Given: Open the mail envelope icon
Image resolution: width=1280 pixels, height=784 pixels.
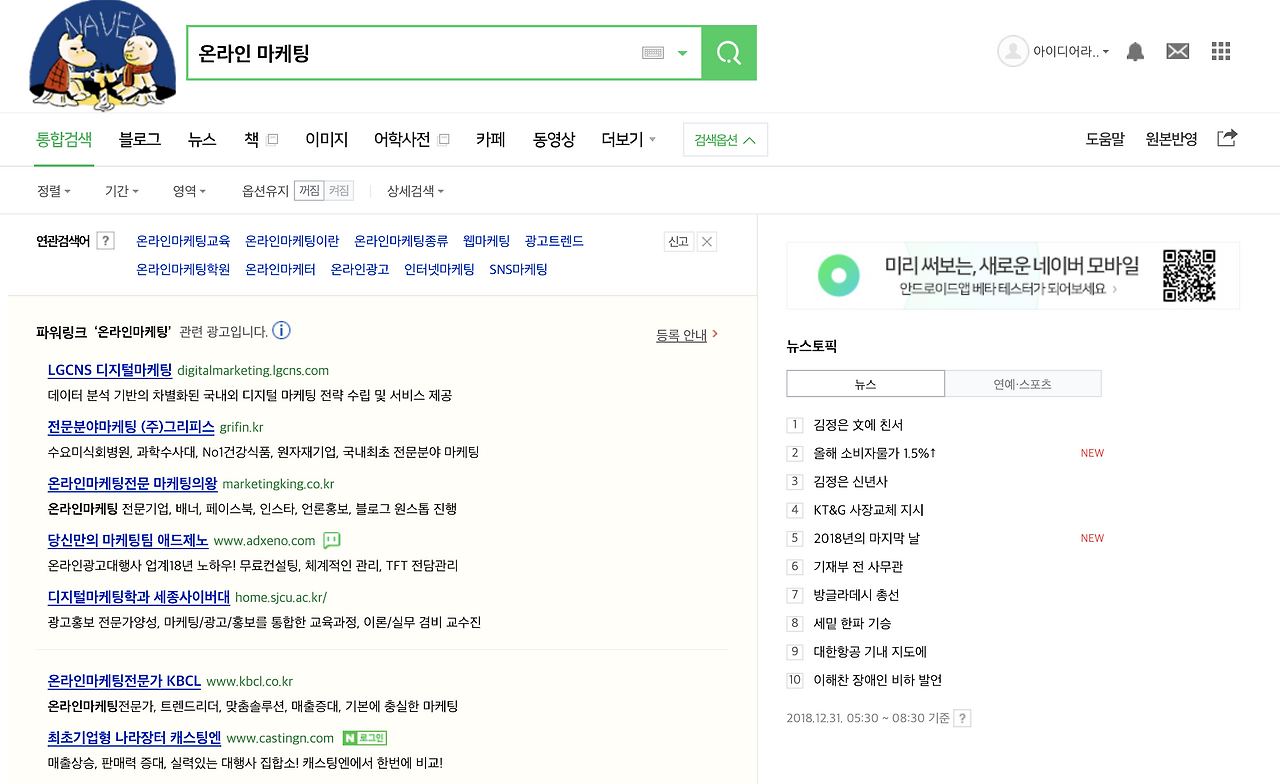Looking at the screenshot, I should pyautogui.click(x=1177, y=50).
